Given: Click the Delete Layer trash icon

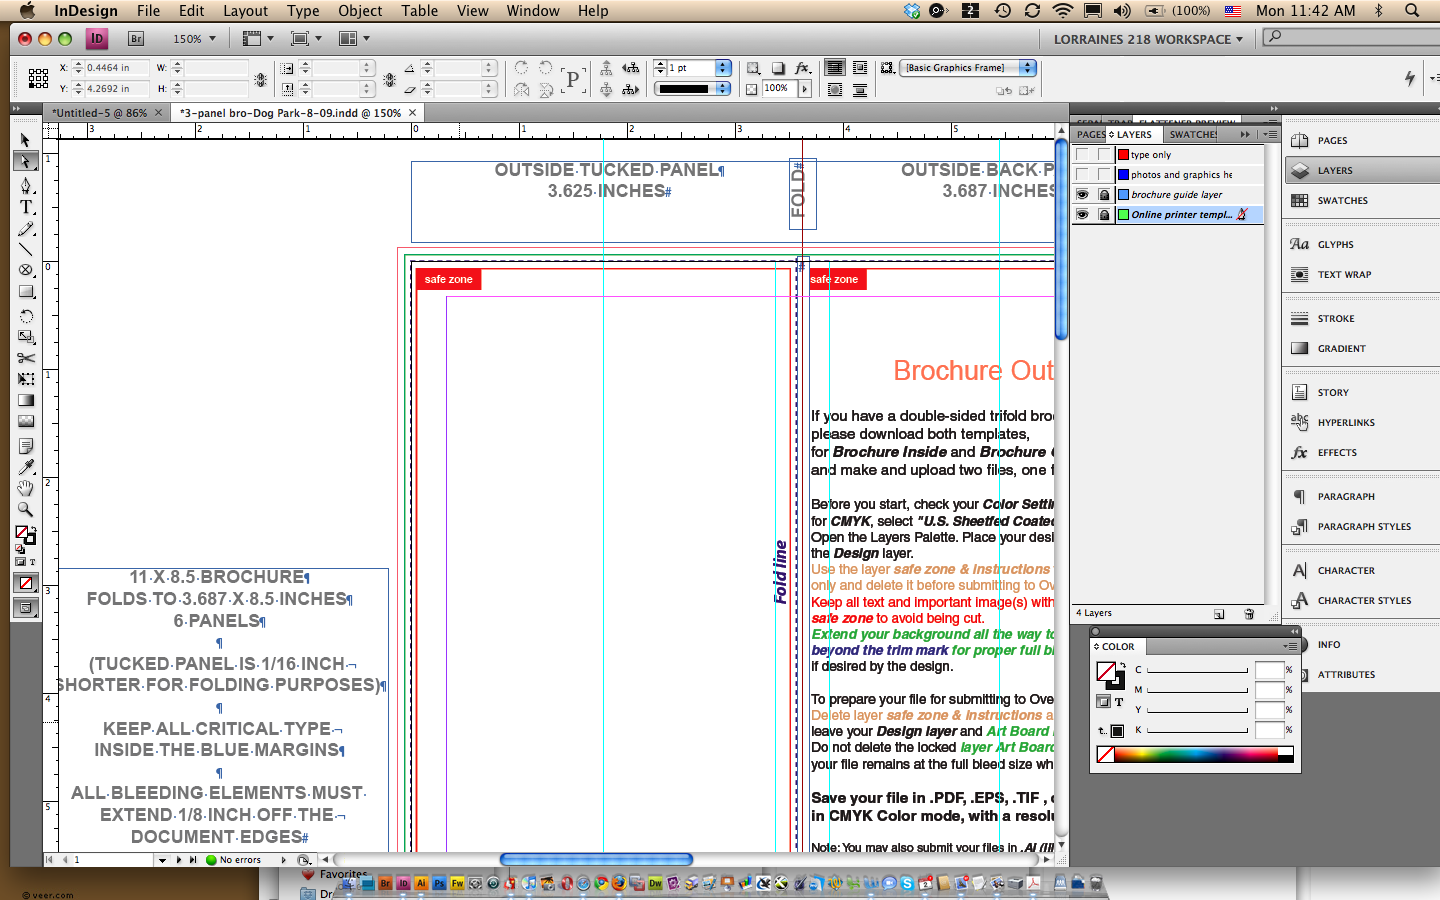Looking at the screenshot, I should point(1249,614).
